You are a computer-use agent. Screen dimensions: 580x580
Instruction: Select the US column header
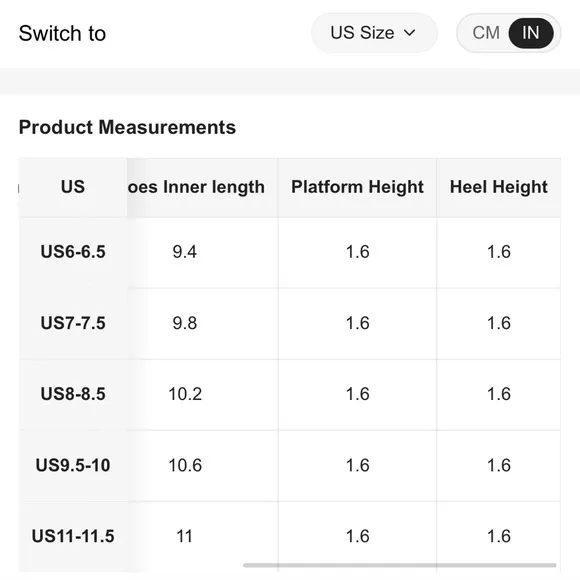[x=73, y=187]
